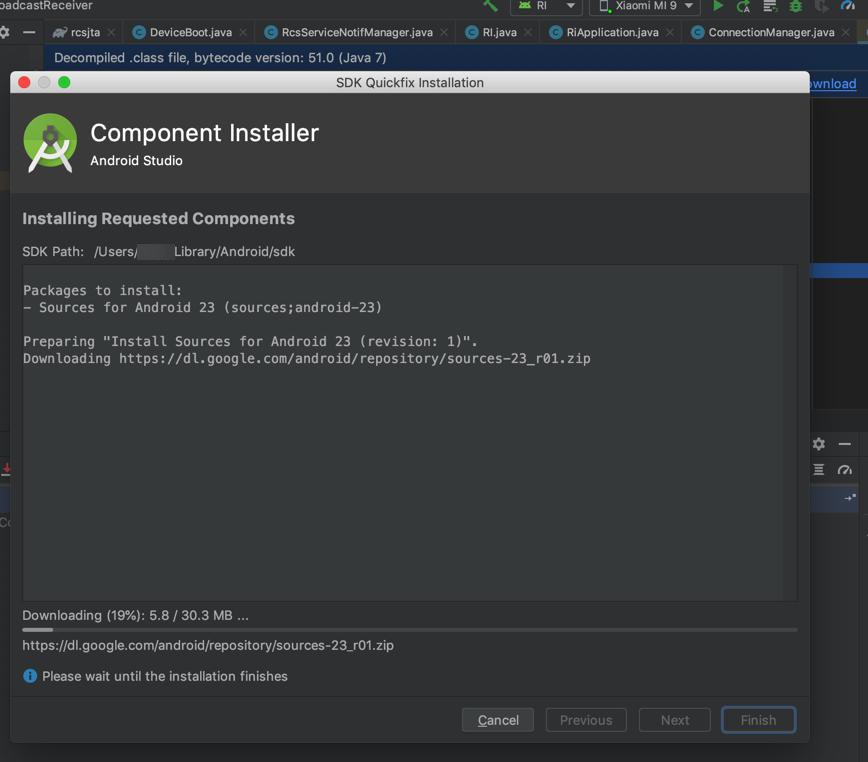
Task: Zoom the dialog with the green window button
Action: point(64,82)
